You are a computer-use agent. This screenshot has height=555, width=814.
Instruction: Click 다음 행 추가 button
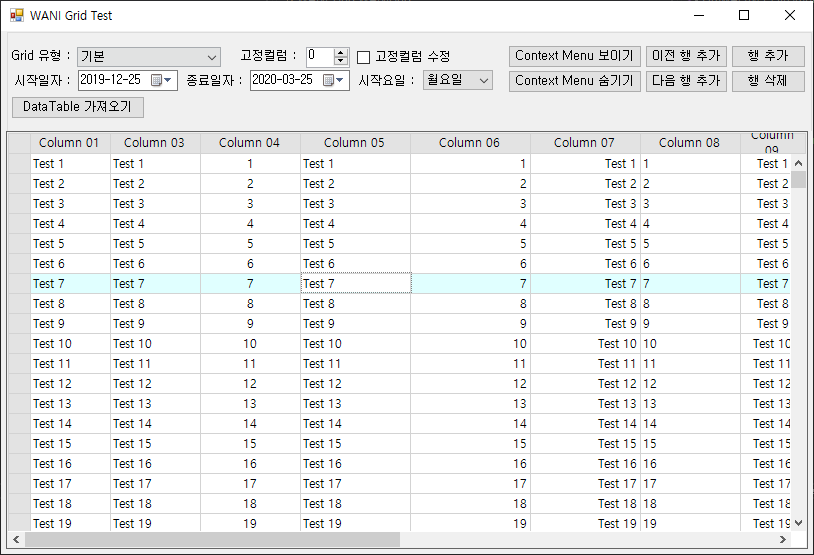686,81
